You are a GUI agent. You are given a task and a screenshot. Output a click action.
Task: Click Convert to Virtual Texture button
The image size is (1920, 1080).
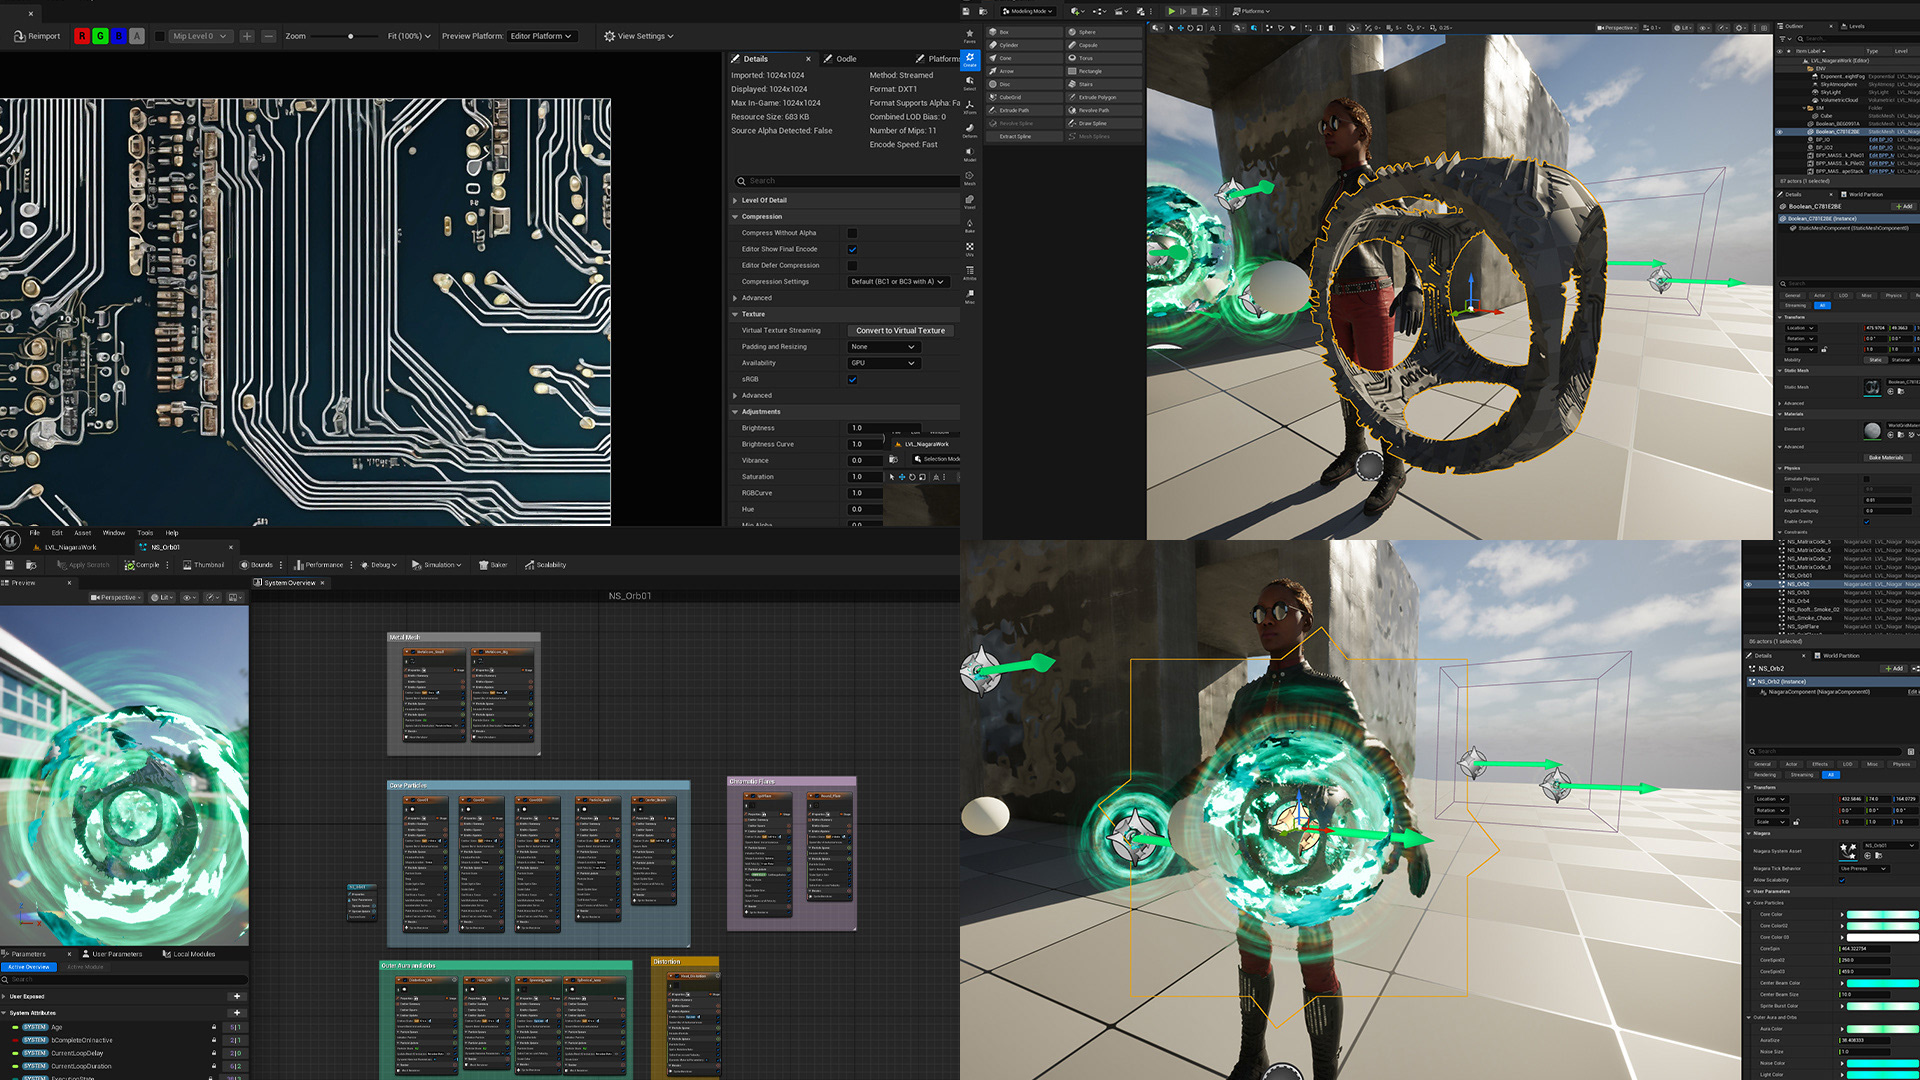[900, 330]
